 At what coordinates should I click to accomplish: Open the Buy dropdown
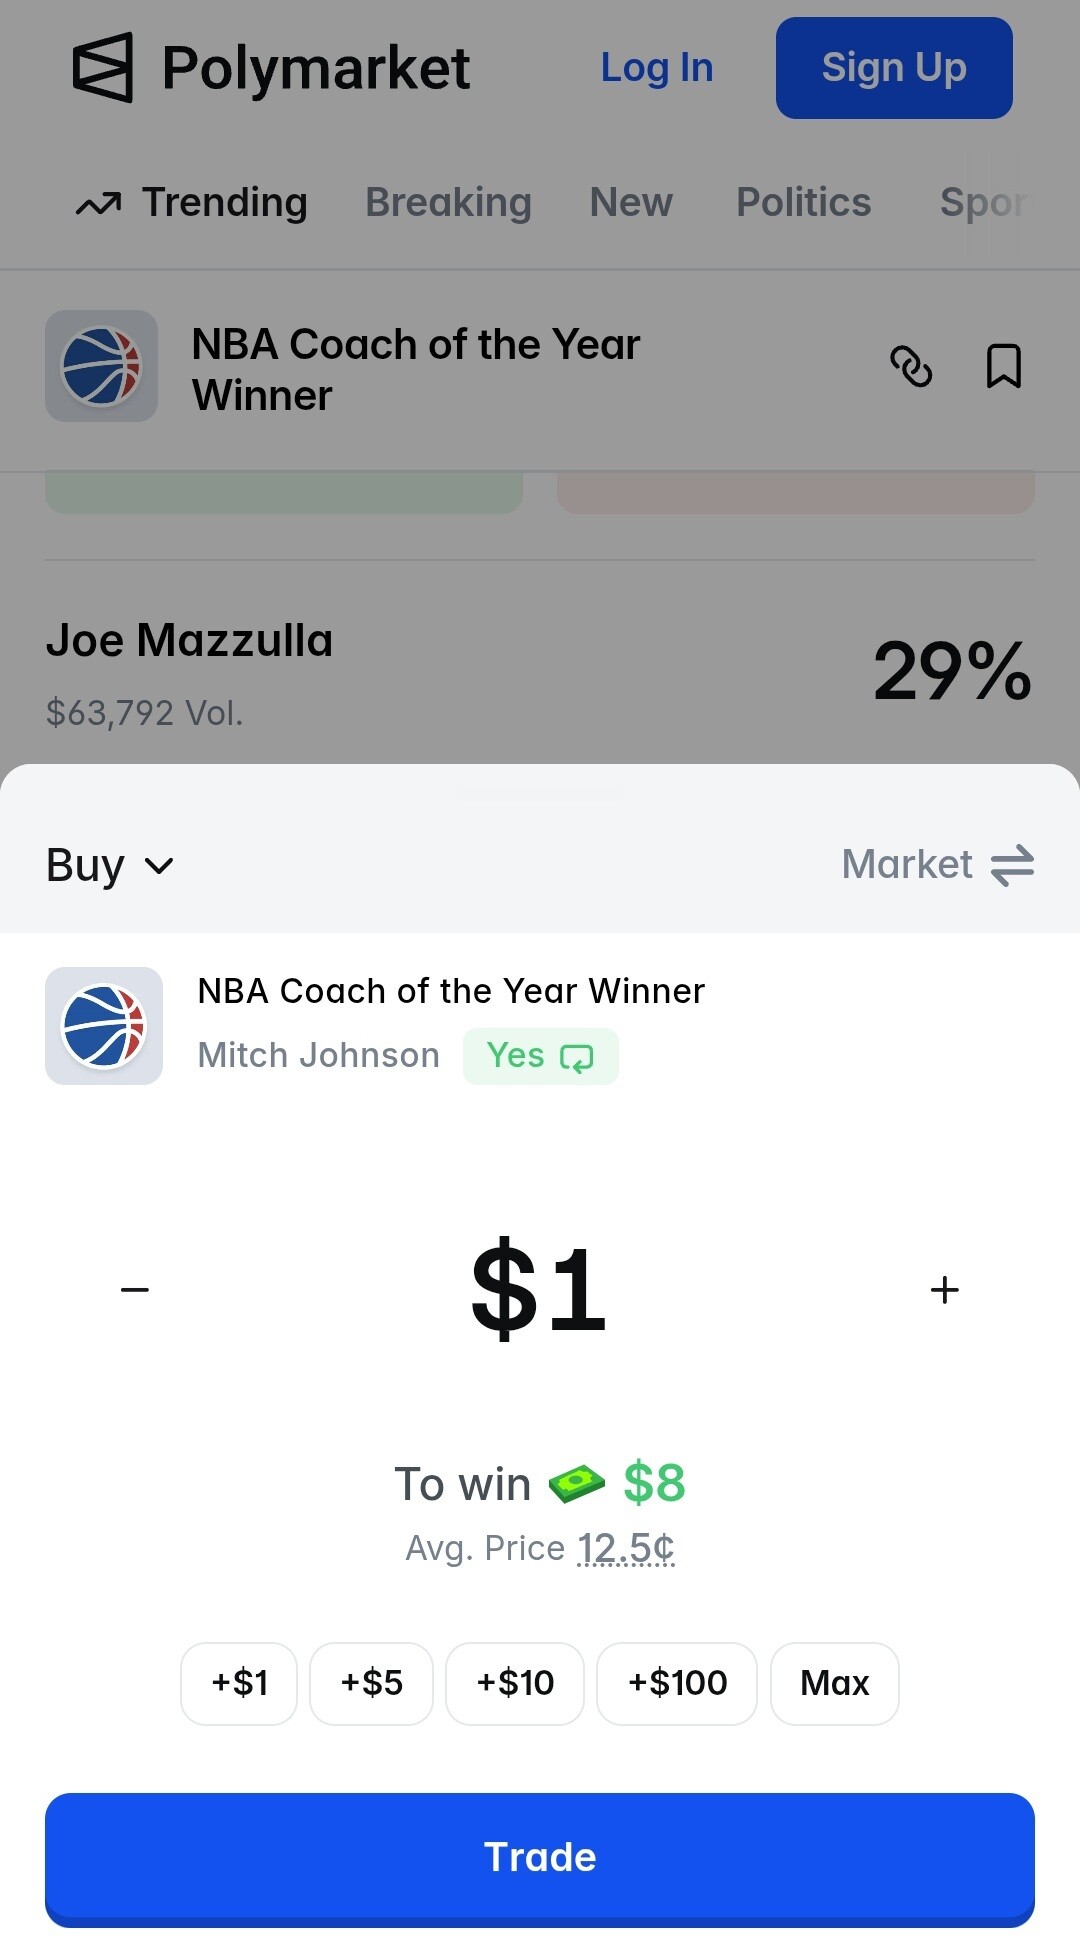click(x=110, y=865)
